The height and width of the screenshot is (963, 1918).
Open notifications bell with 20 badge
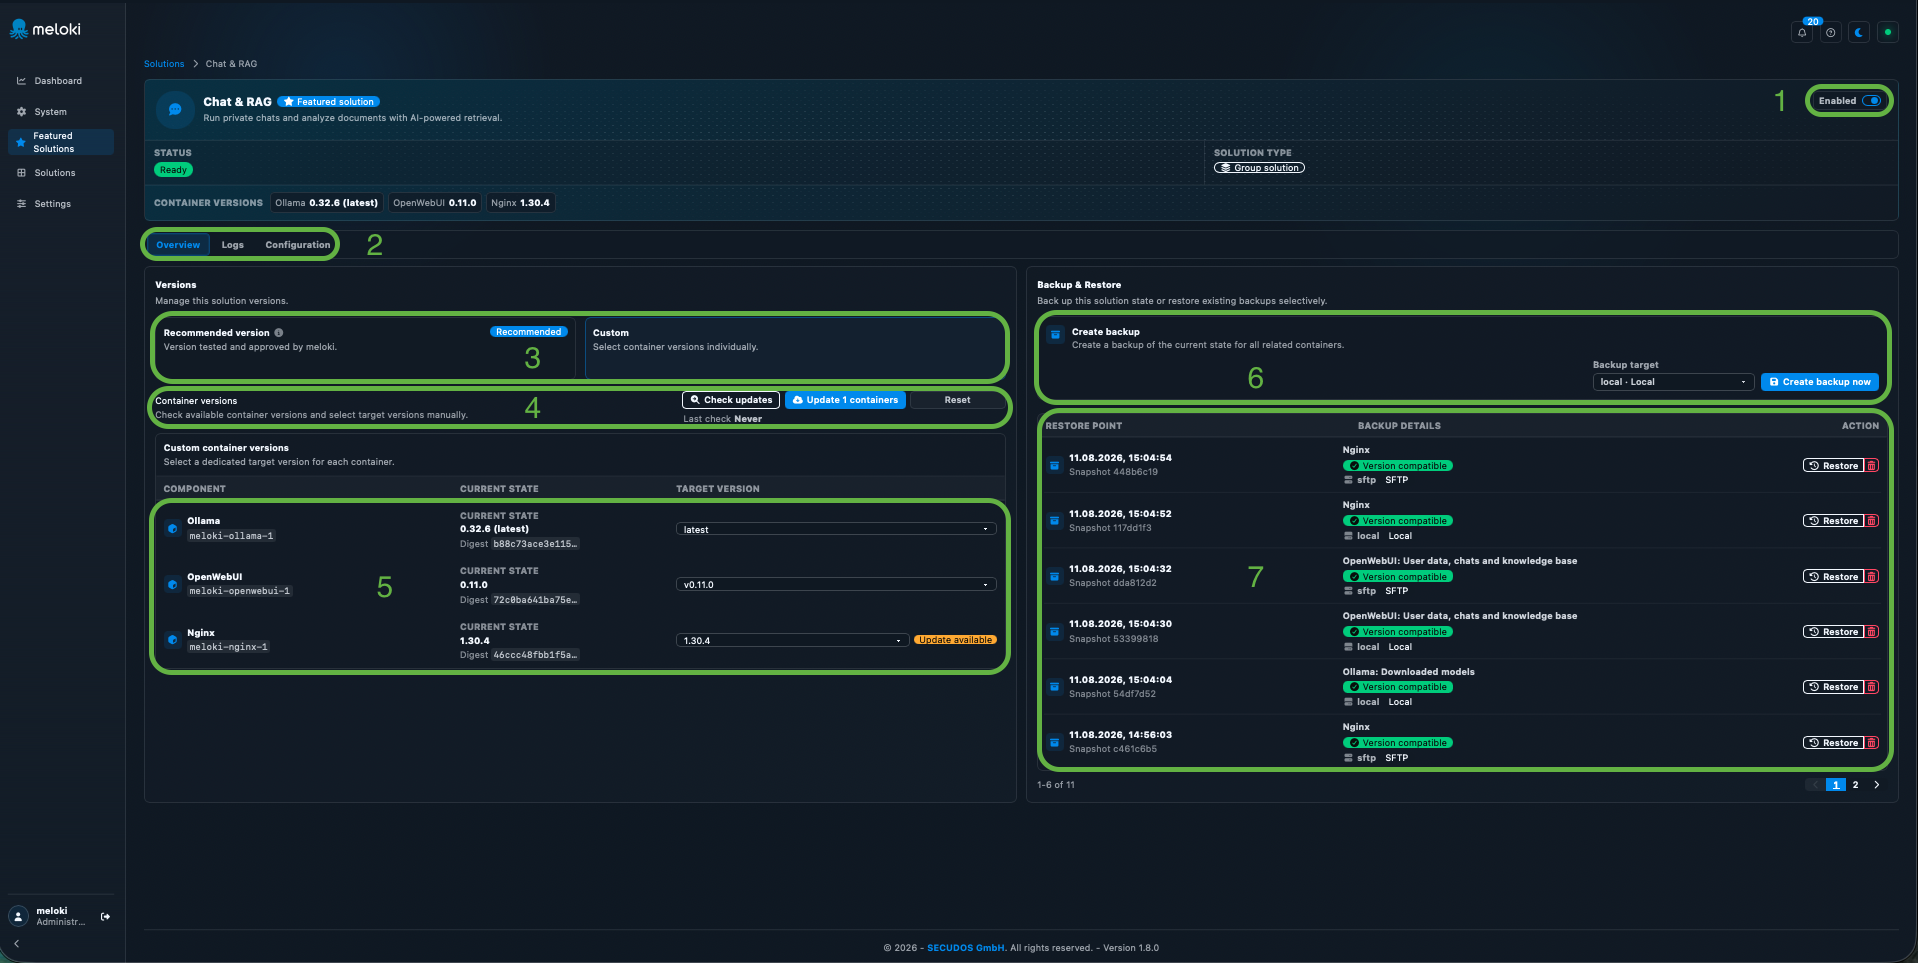coord(1802,32)
